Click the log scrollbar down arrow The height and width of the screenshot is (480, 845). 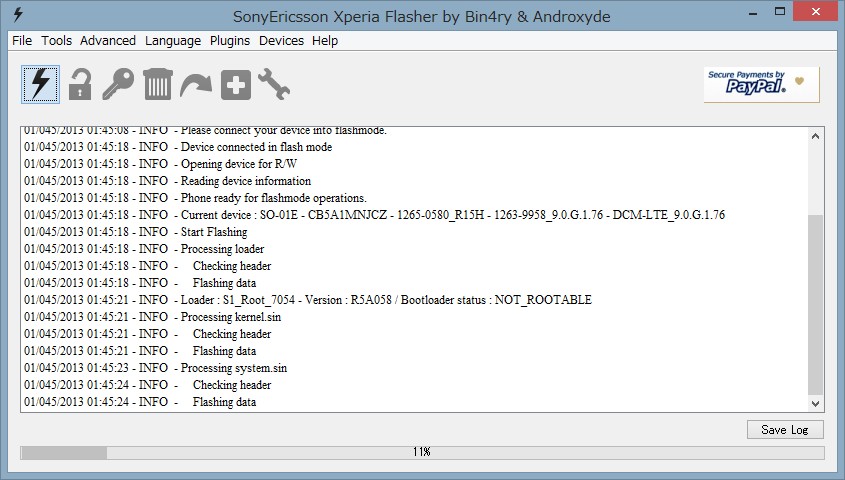coord(816,403)
